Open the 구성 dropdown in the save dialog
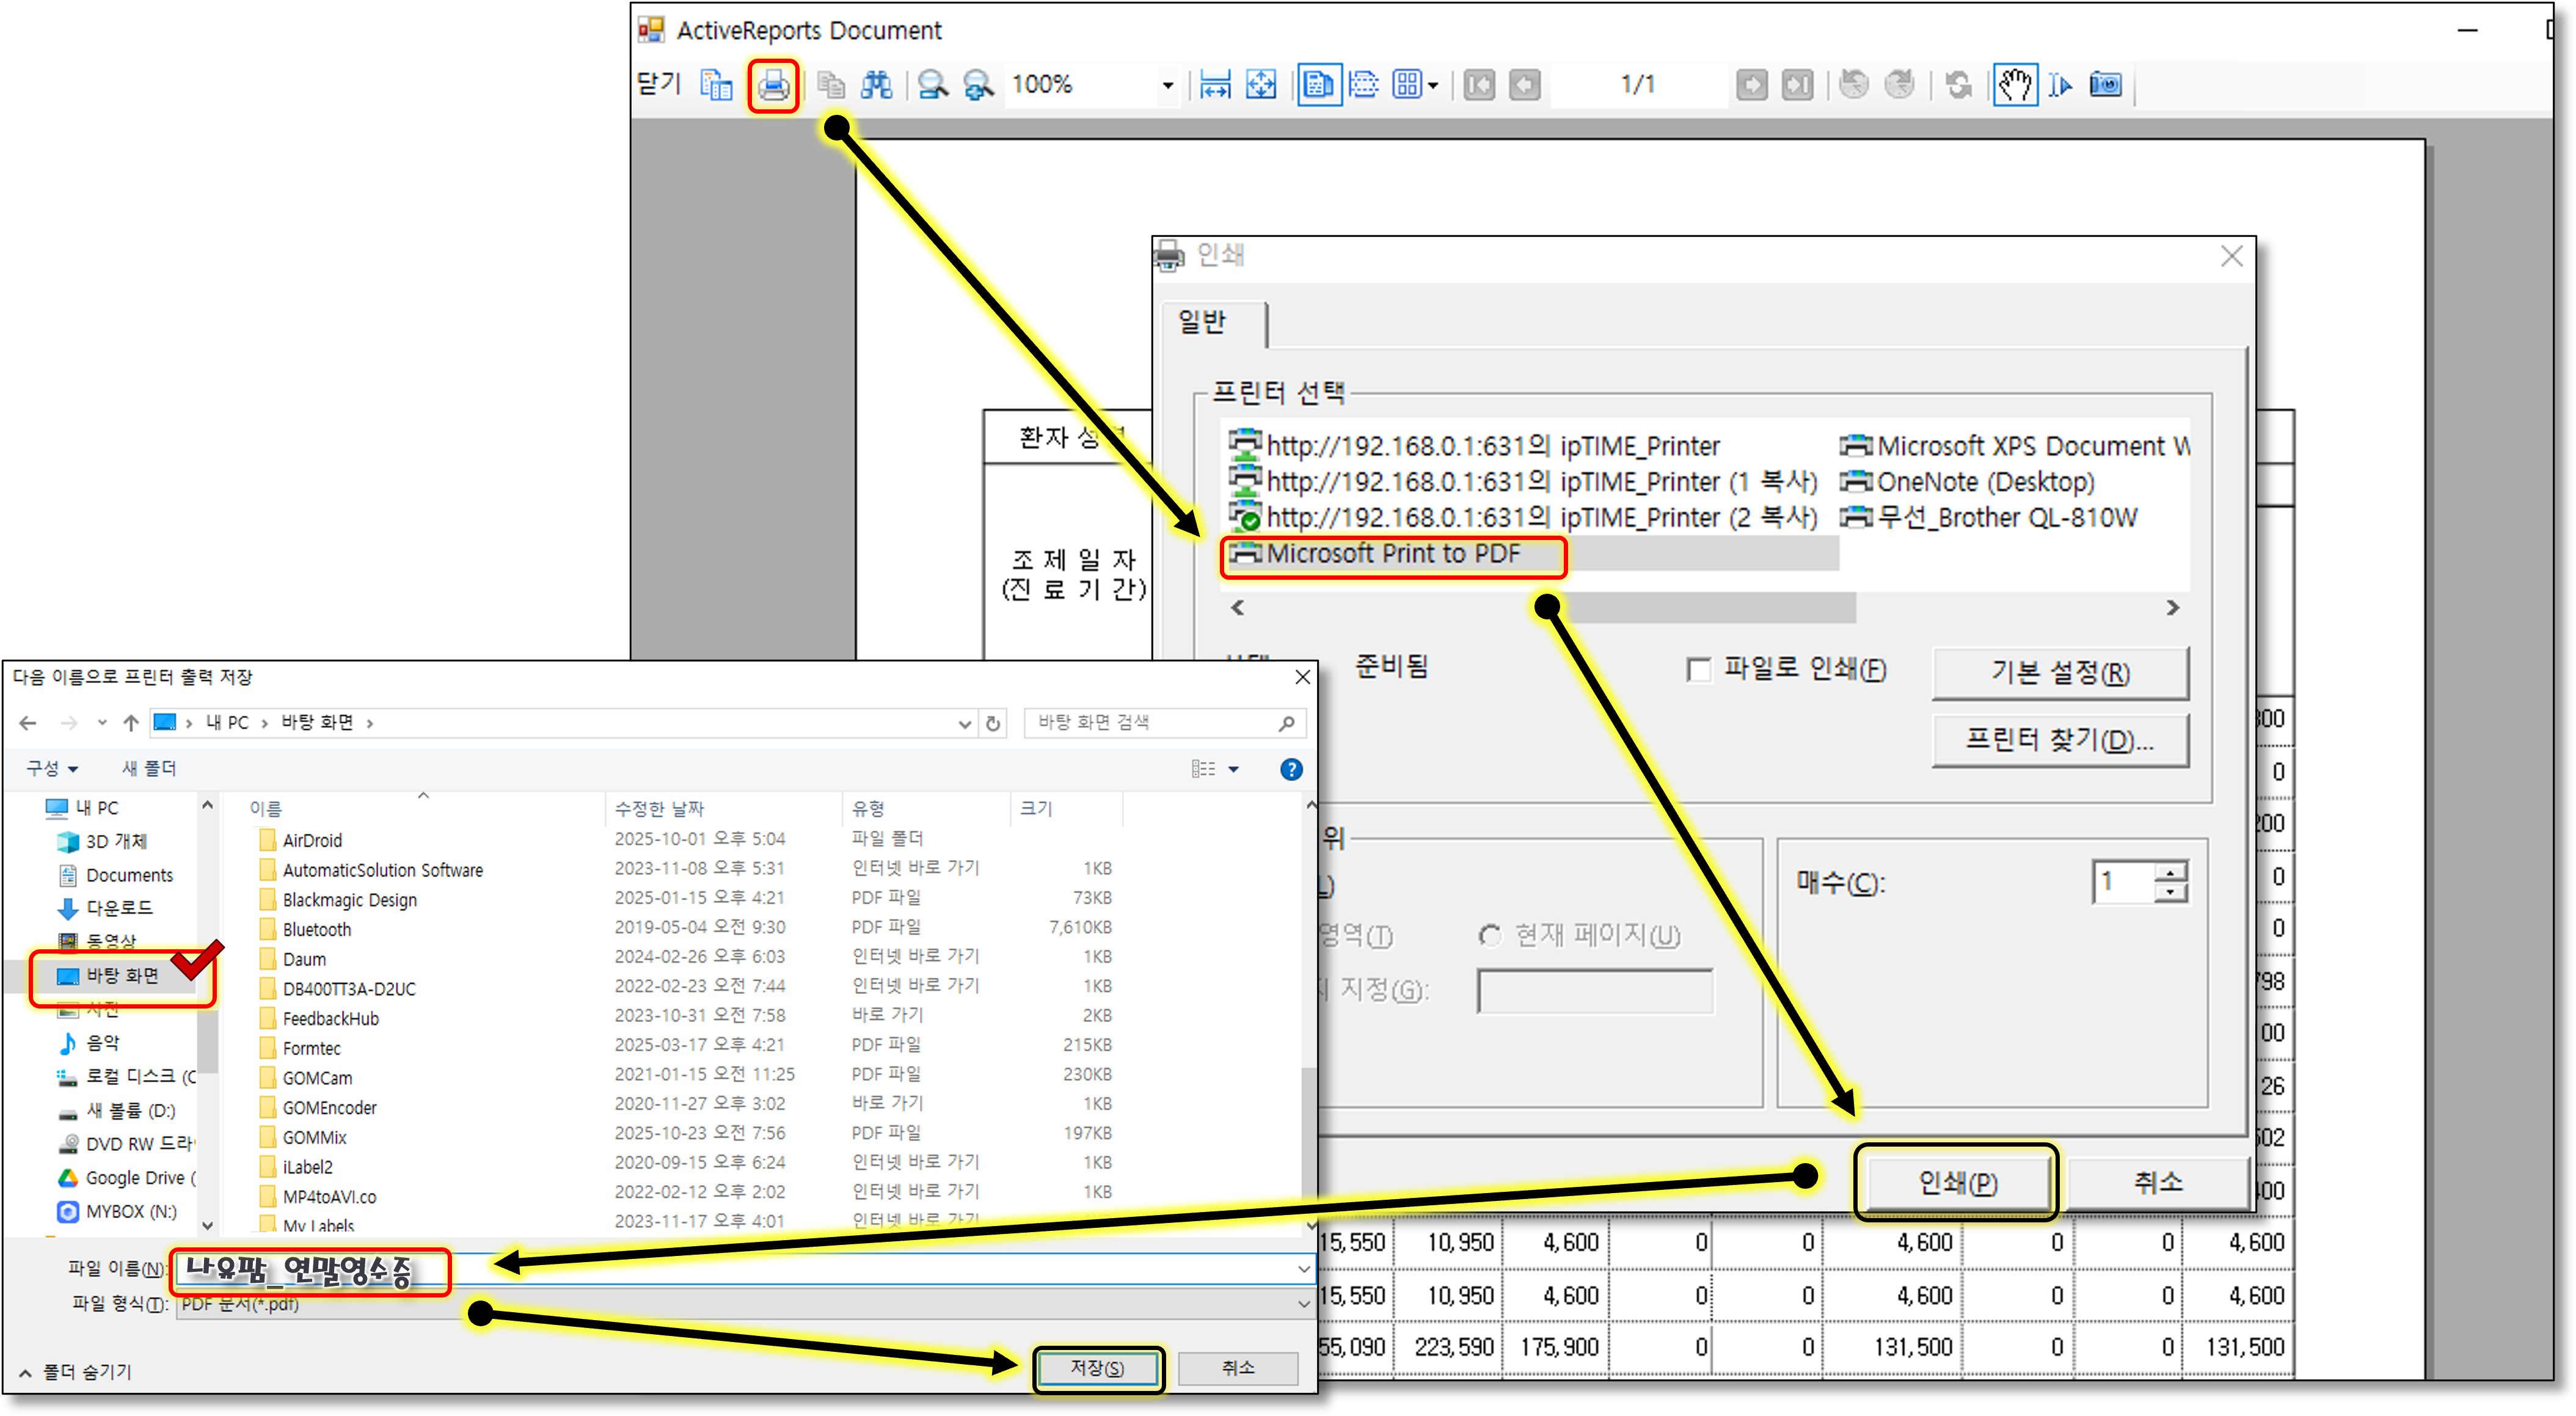 click(52, 768)
